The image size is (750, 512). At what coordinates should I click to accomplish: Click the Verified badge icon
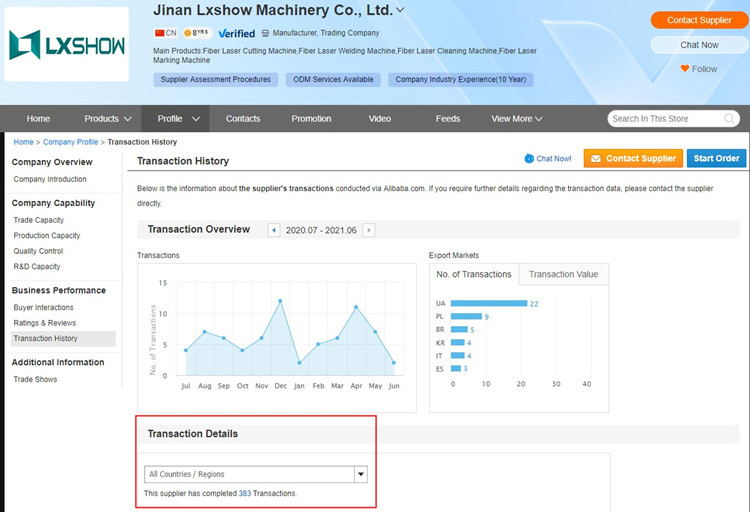click(x=236, y=33)
